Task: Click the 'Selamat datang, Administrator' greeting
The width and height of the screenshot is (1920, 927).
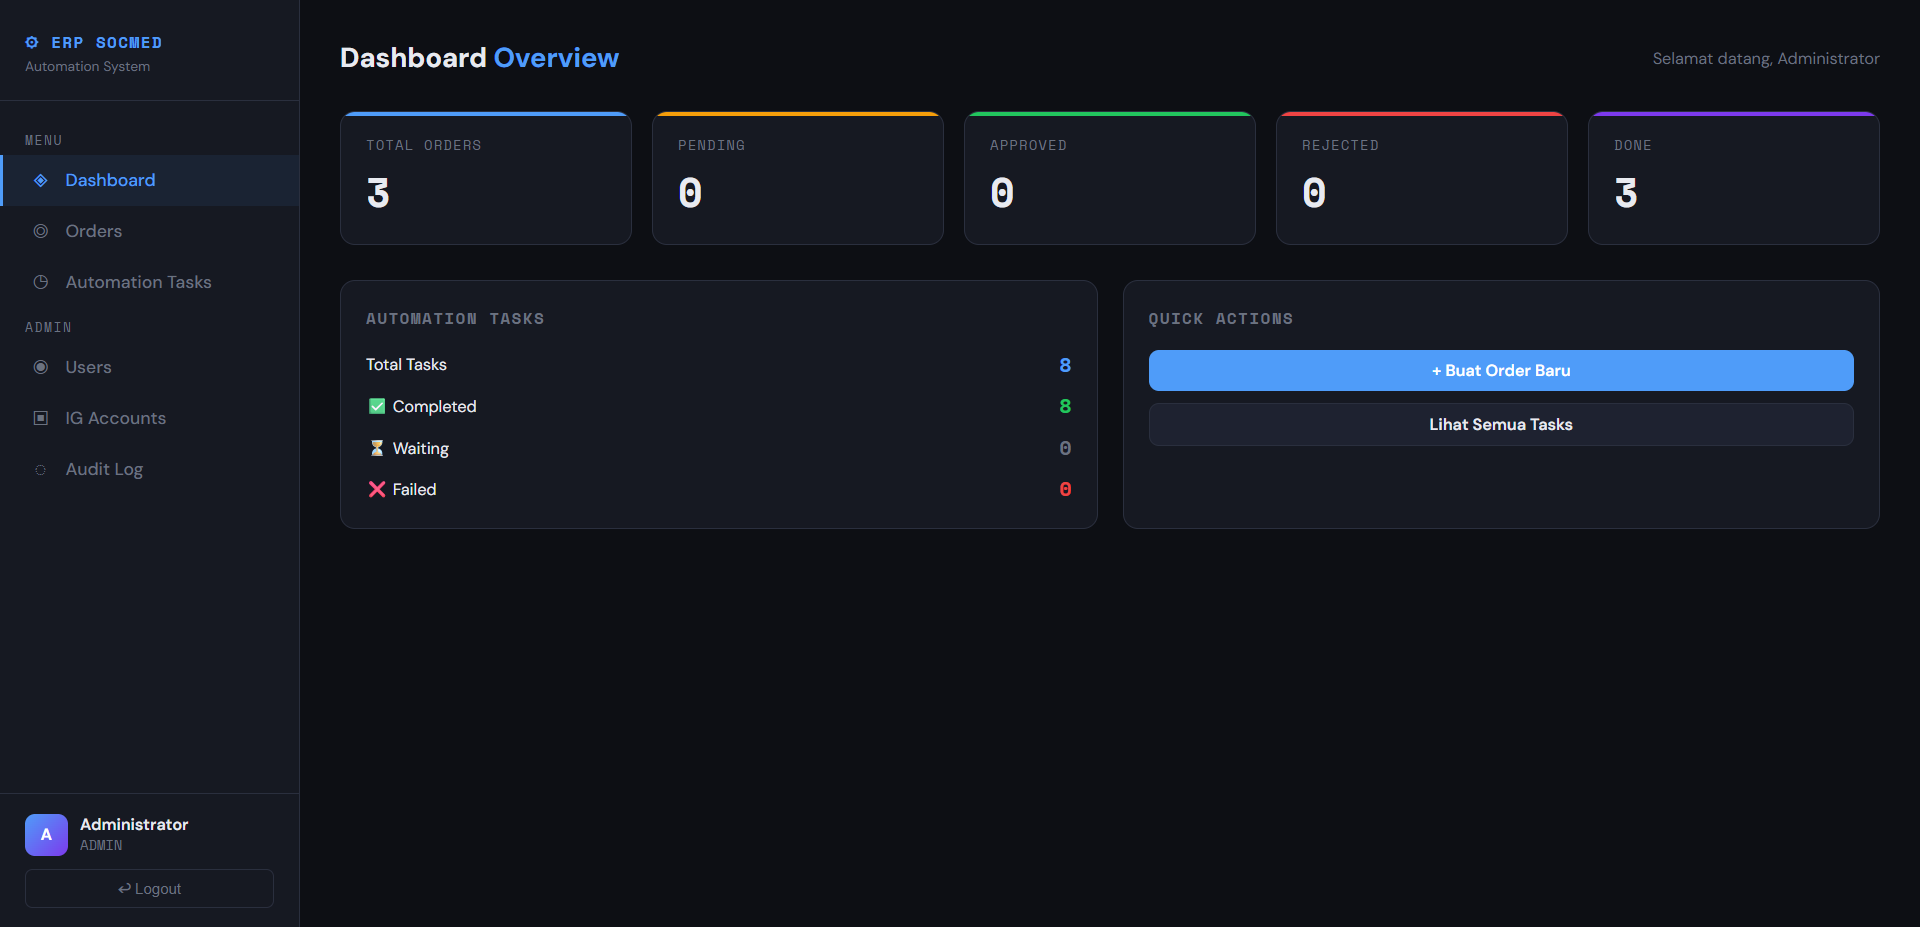Action: [1766, 59]
